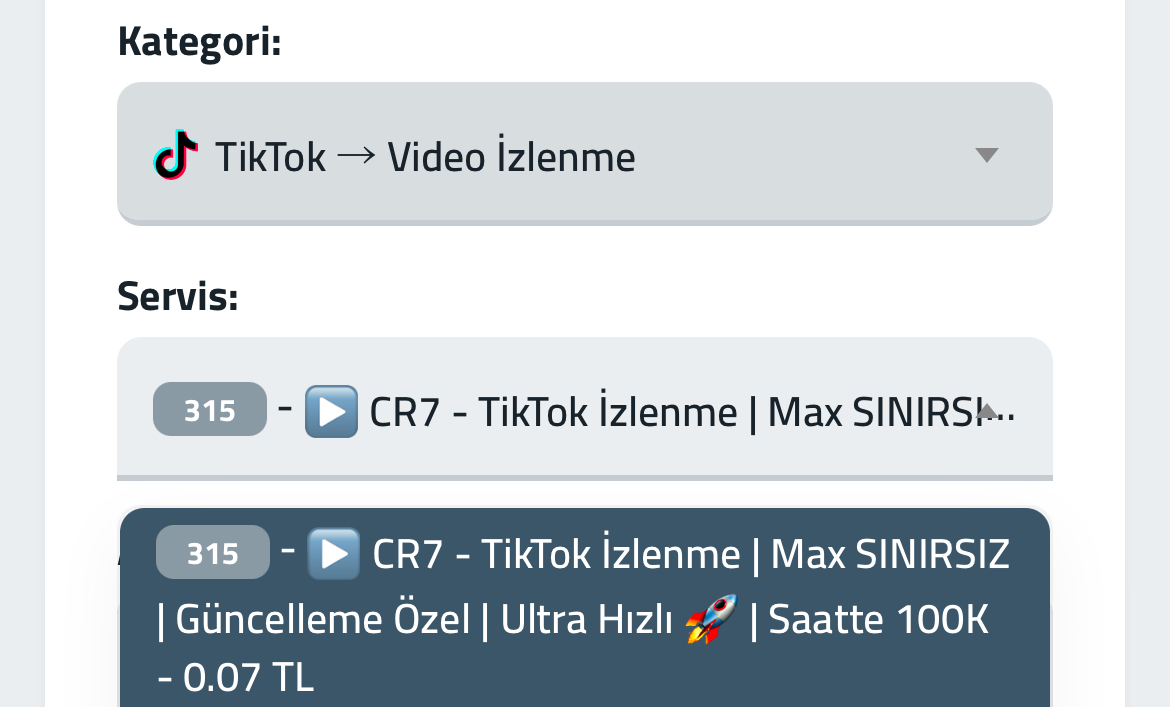This screenshot has width=1170, height=707.
Task: Click the right arrow symbol between TikTok and Video
Action: click(x=356, y=157)
